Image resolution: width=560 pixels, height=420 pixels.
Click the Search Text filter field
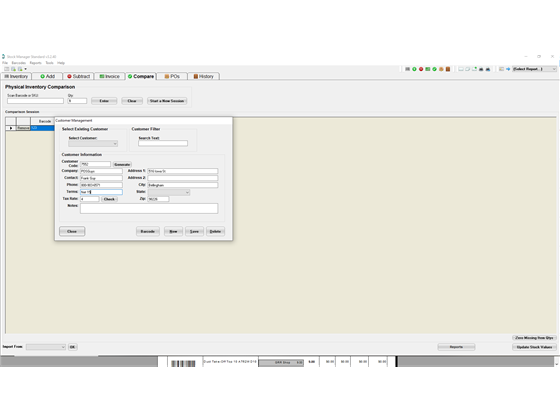163,143
